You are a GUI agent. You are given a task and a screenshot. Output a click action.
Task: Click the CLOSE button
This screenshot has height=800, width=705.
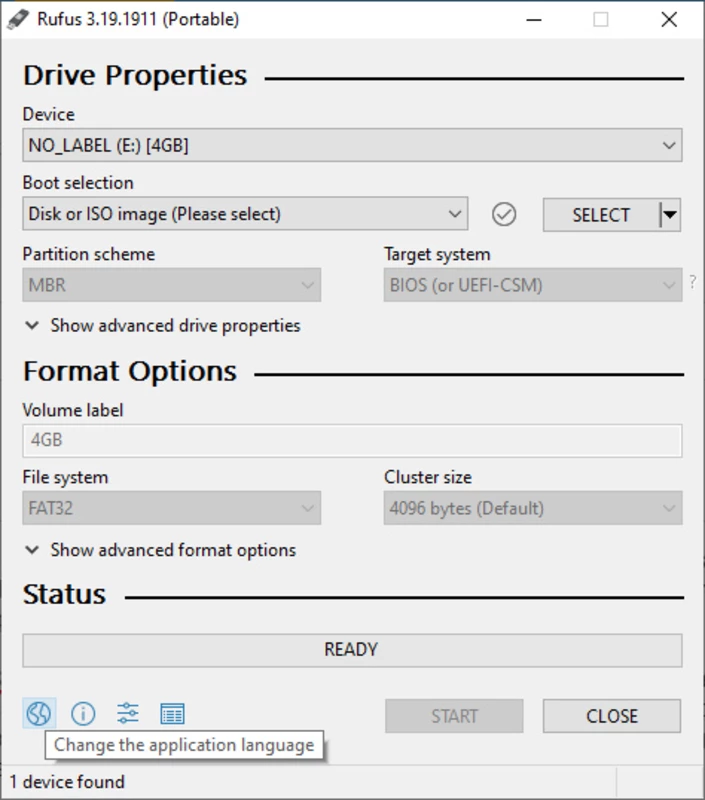[x=612, y=716]
